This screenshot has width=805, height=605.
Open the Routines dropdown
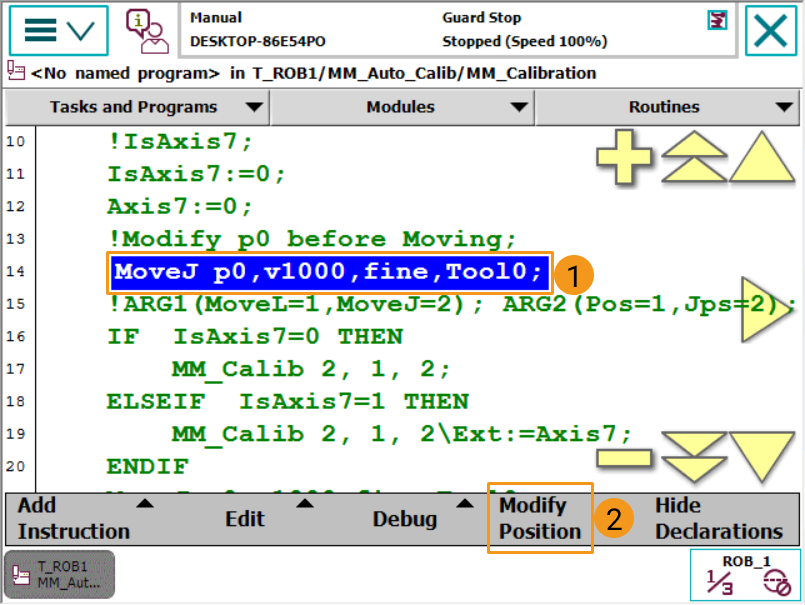click(x=667, y=107)
